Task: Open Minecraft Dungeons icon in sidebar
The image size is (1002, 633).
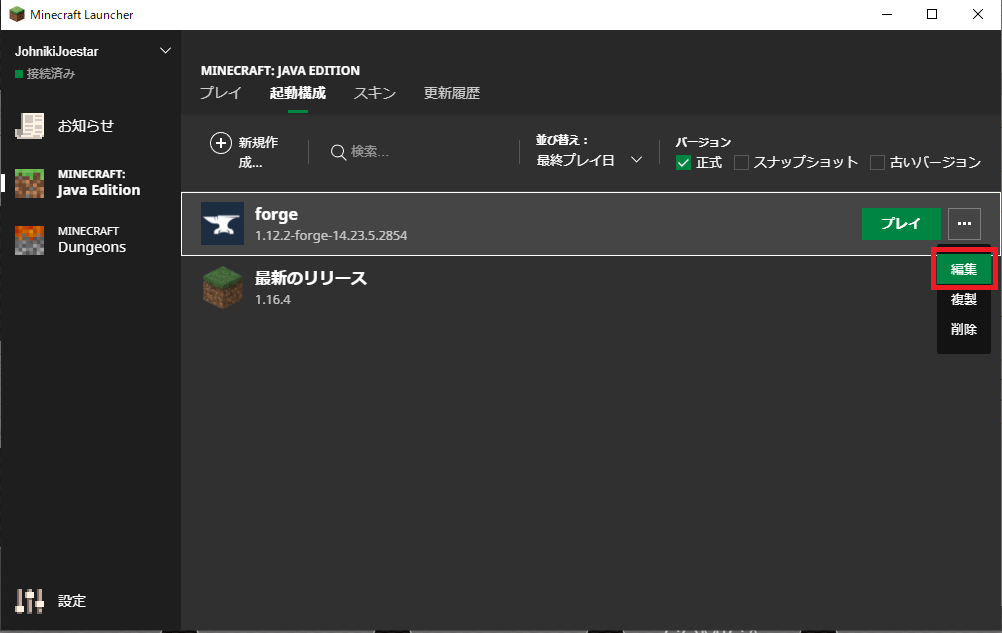Action: pyautogui.click(x=29, y=240)
